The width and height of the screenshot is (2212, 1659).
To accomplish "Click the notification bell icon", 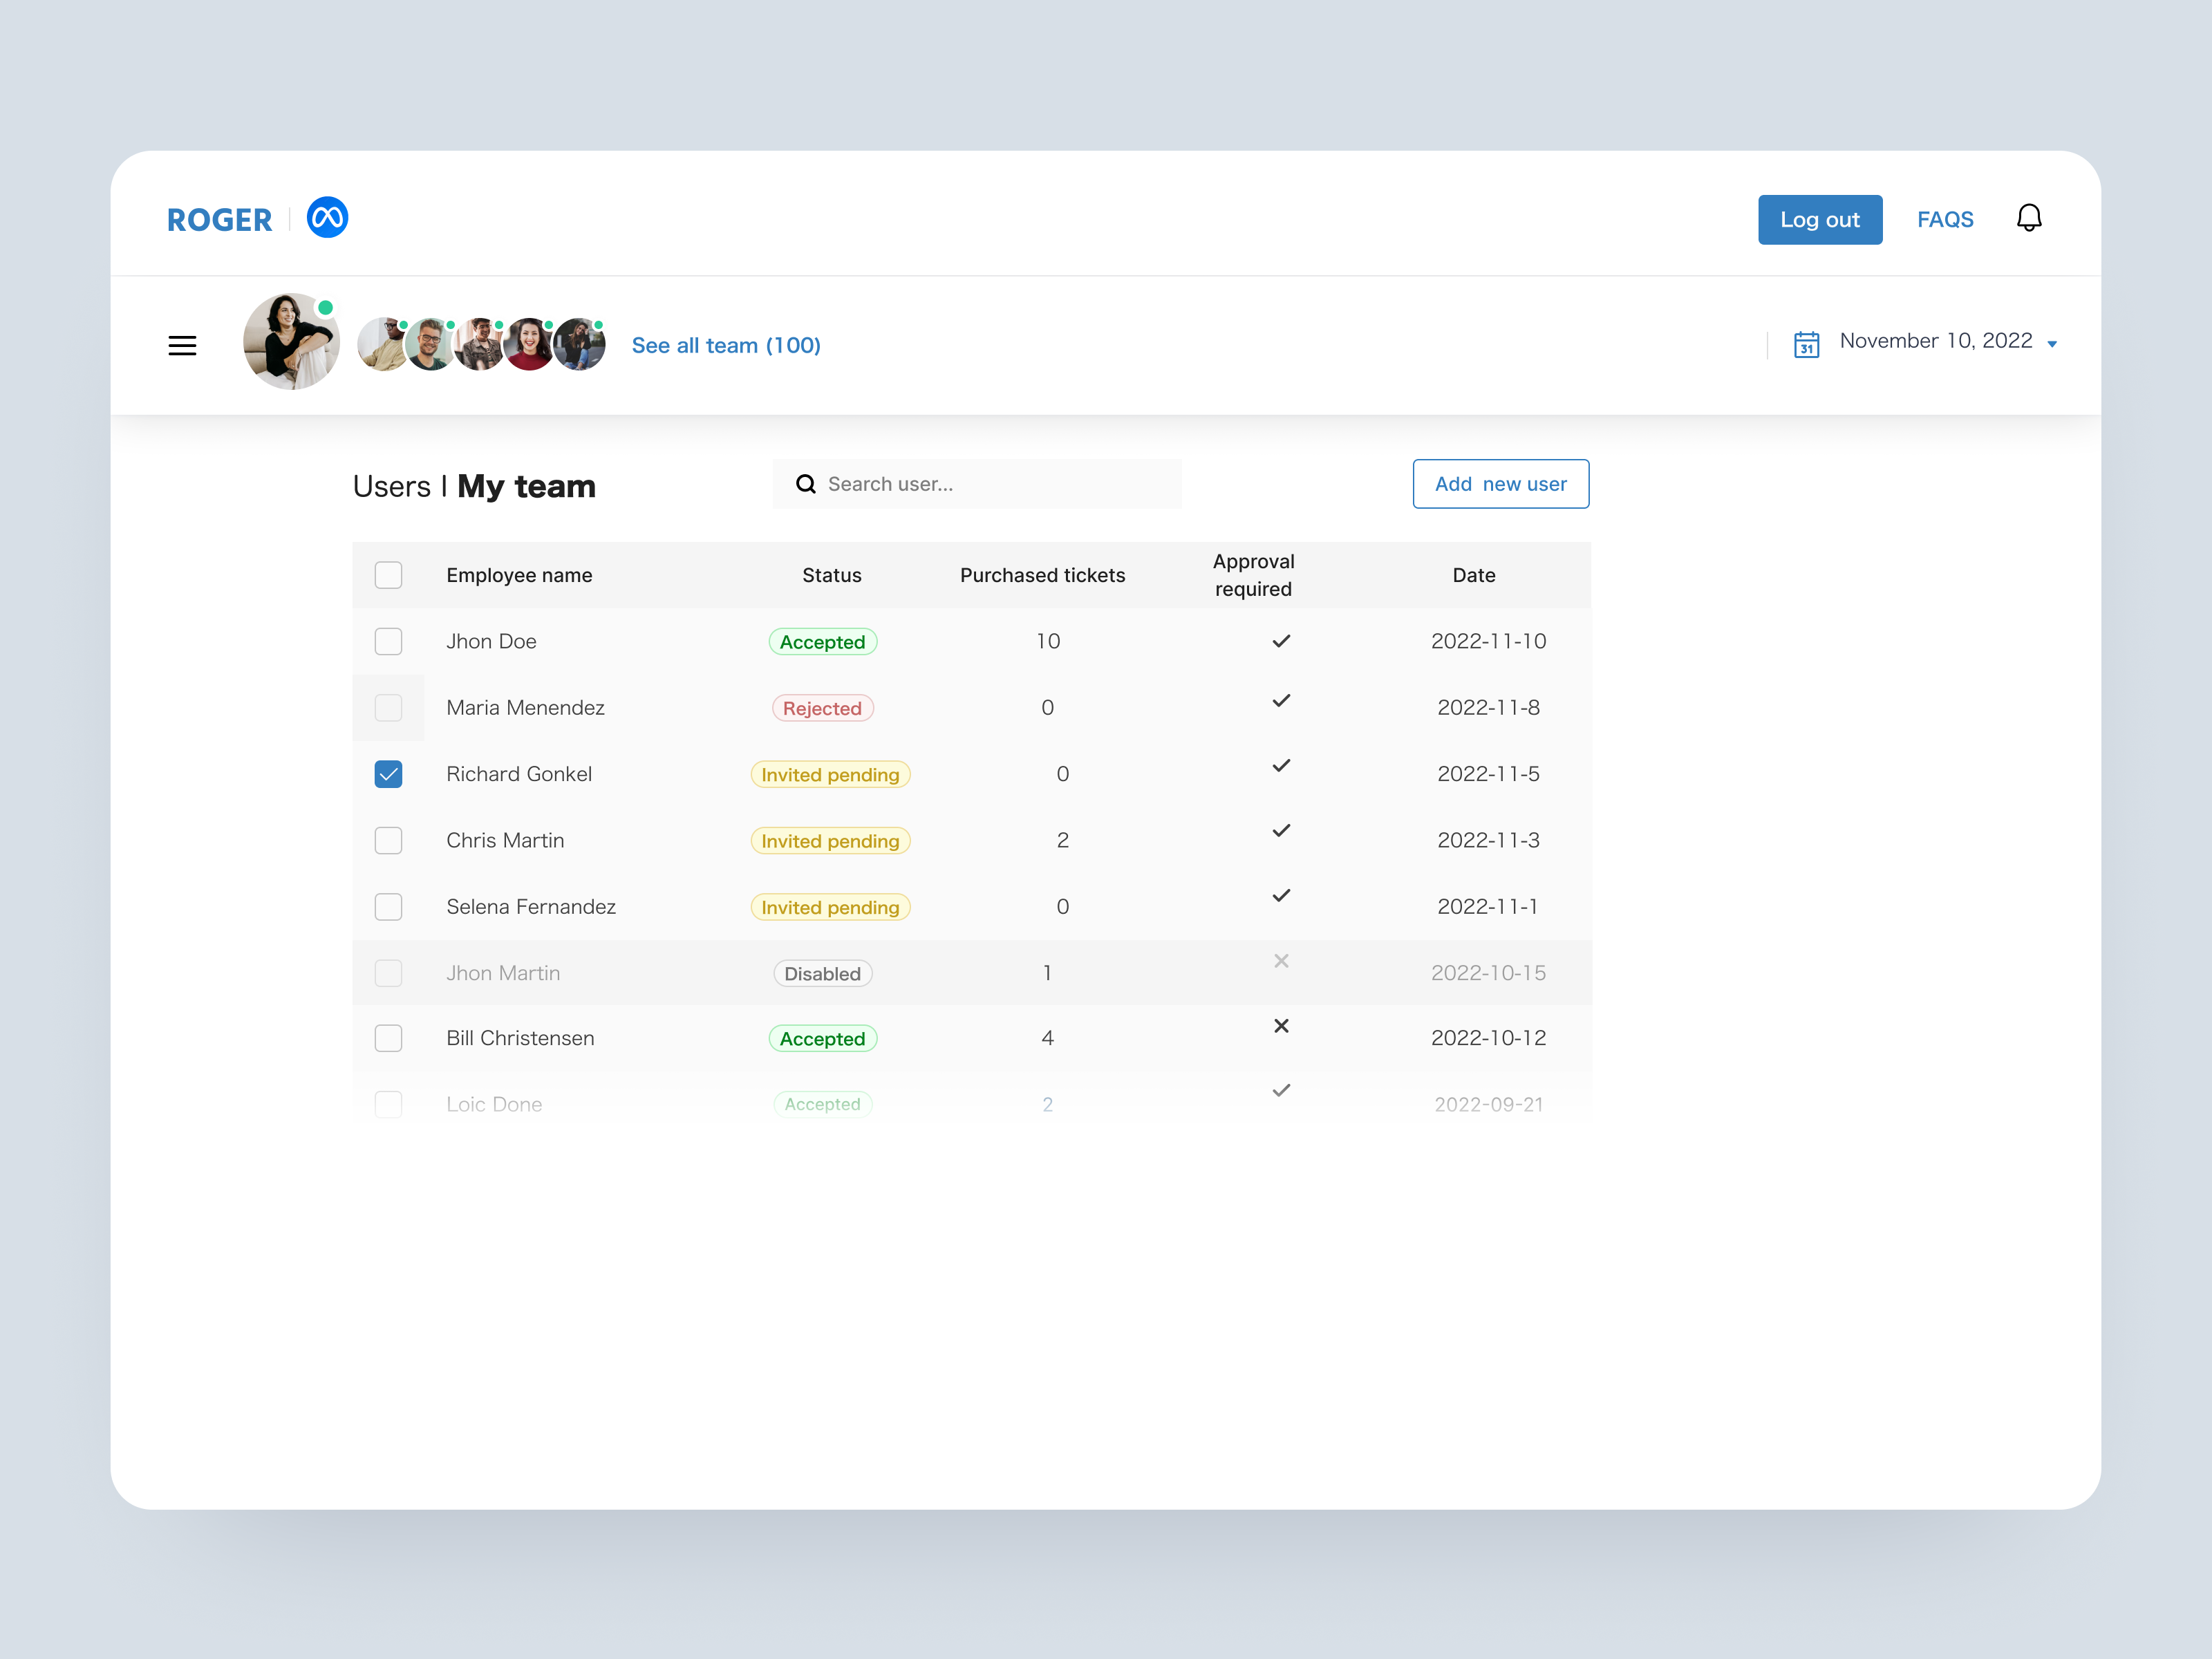I will pyautogui.click(x=2028, y=218).
